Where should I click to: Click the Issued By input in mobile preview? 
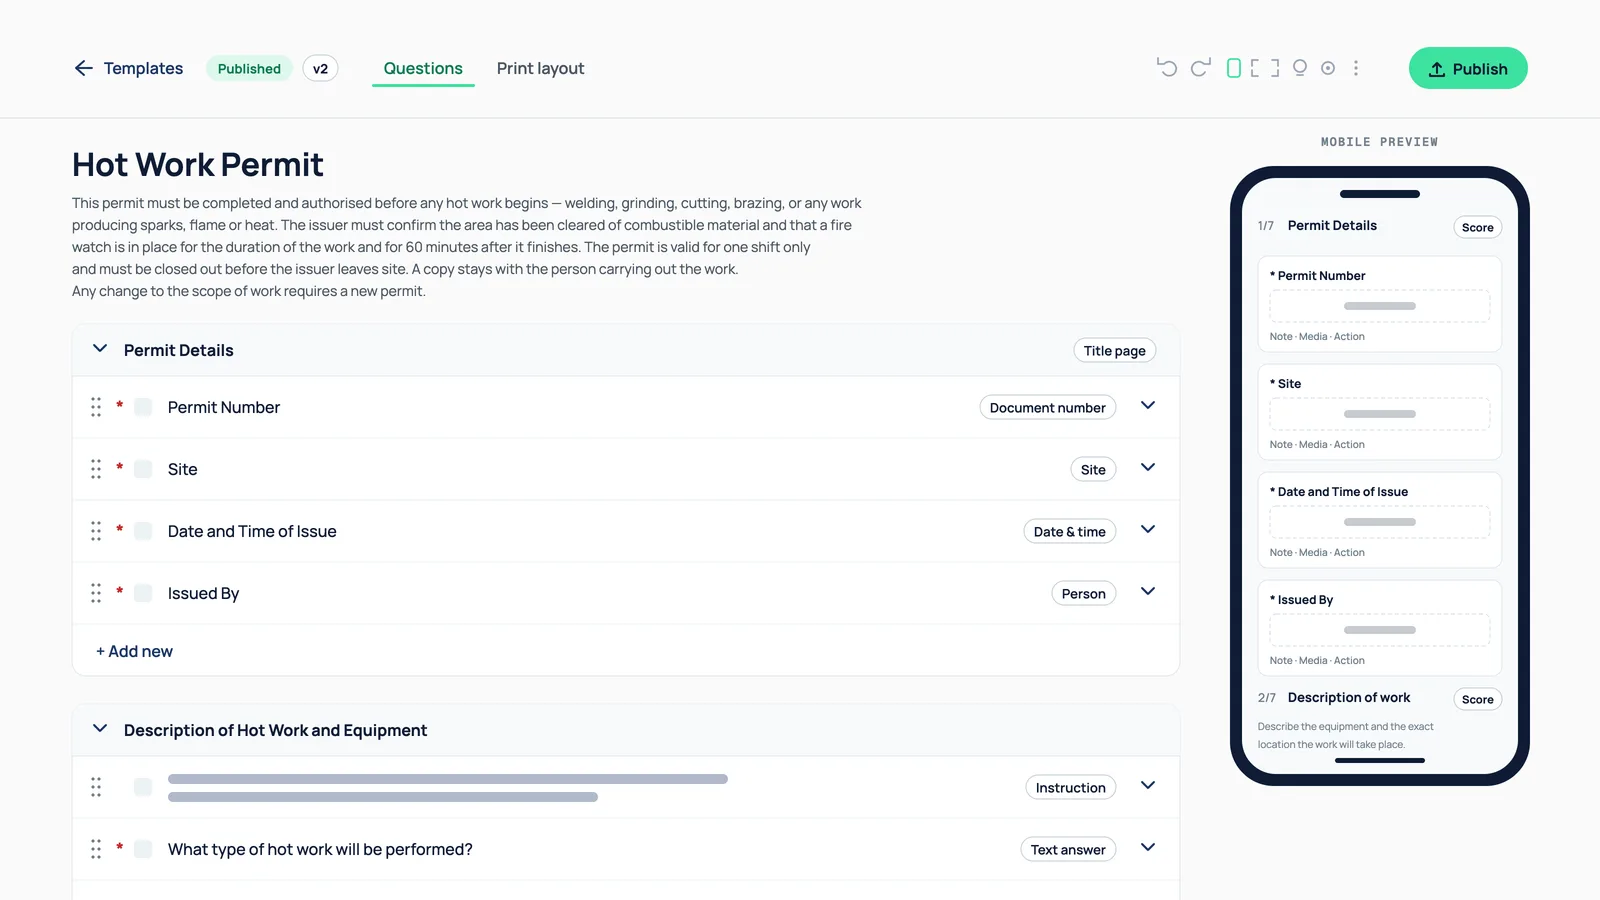pos(1379,630)
